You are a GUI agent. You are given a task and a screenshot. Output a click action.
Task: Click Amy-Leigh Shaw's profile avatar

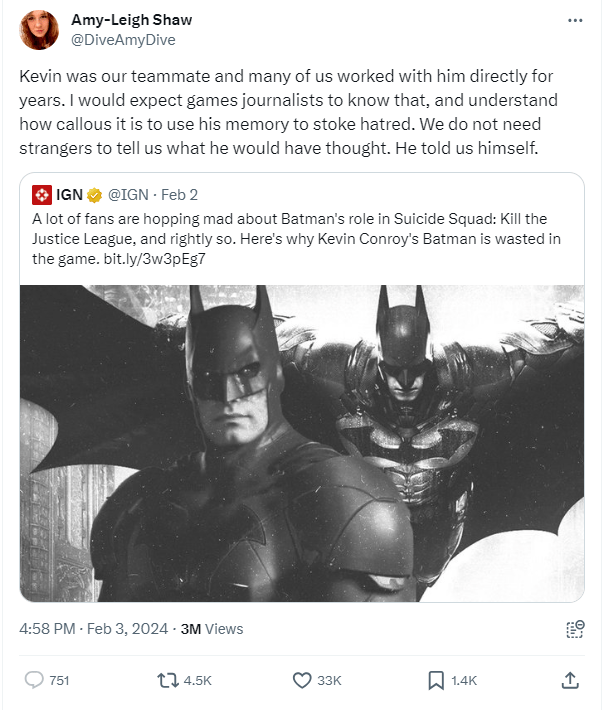[40, 31]
